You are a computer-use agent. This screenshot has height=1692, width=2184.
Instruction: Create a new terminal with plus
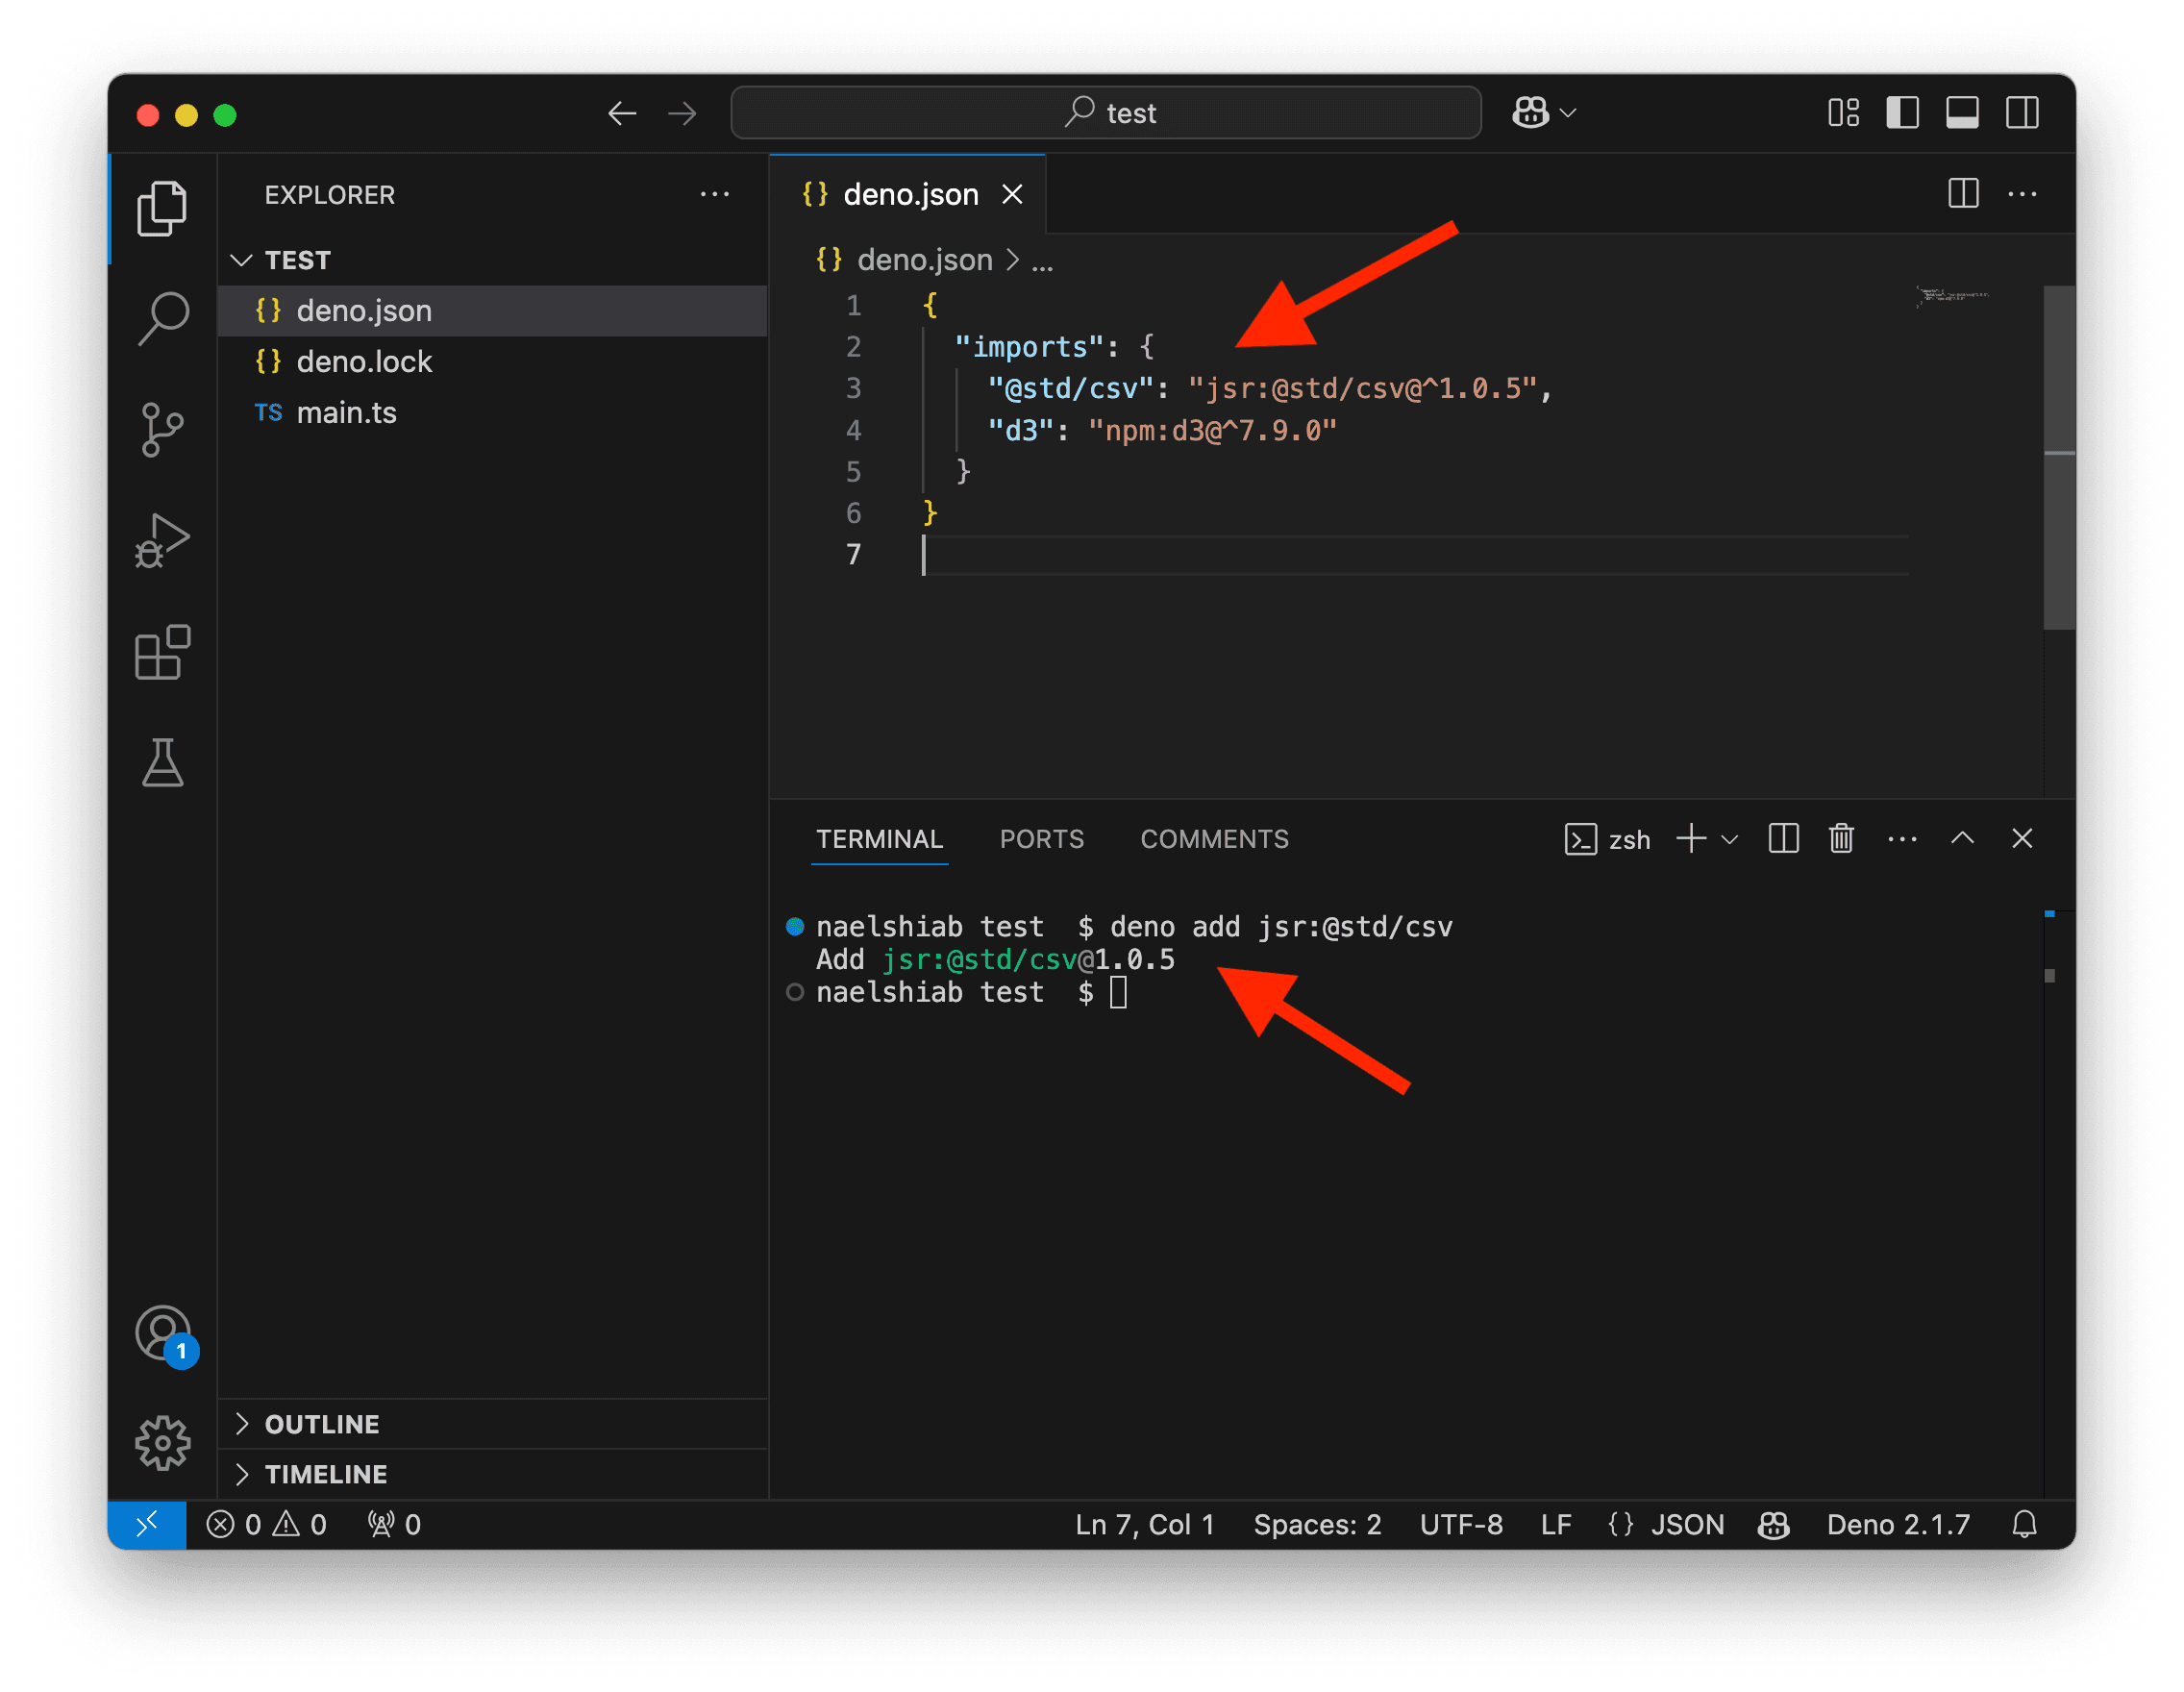[1690, 838]
